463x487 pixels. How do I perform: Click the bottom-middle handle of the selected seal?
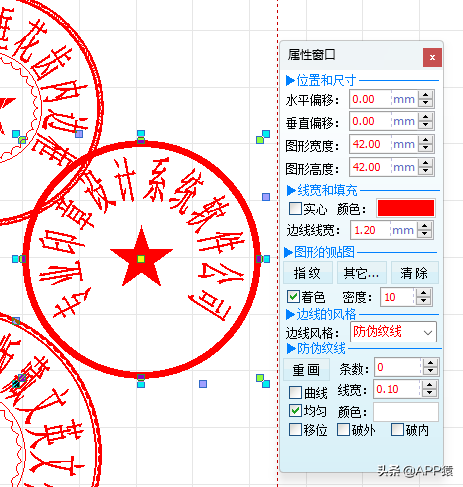point(141,384)
